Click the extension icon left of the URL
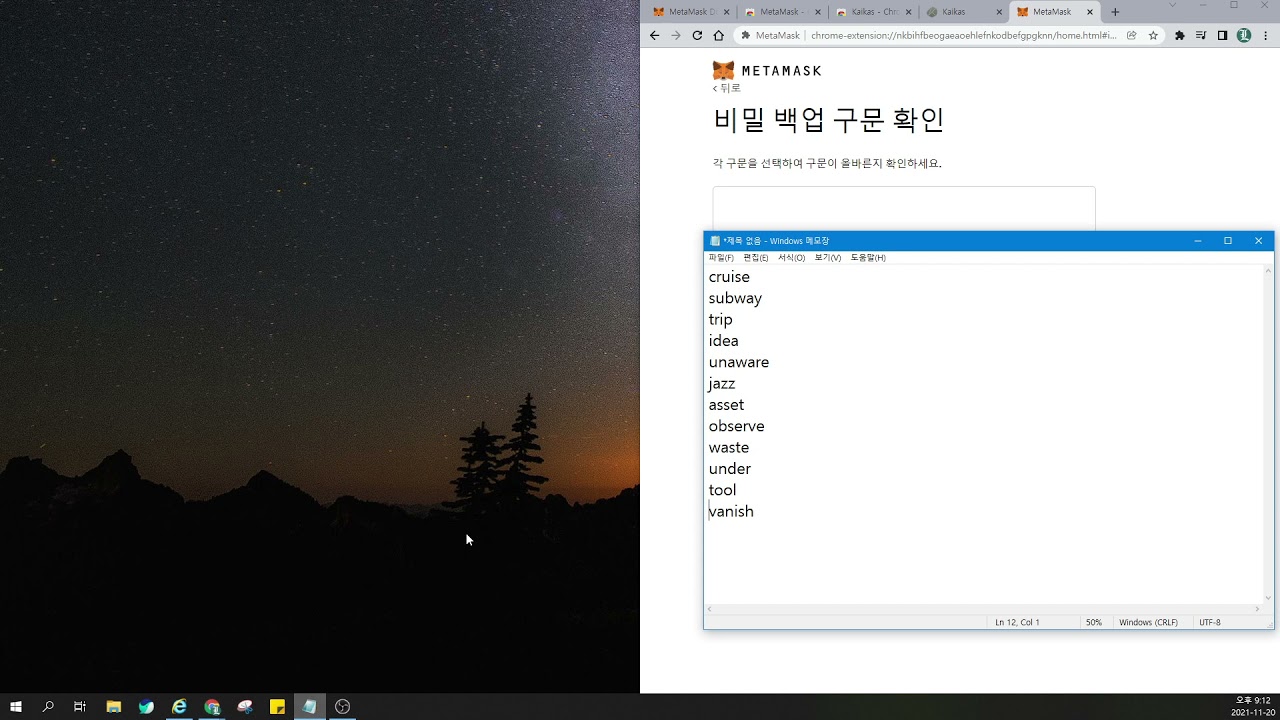Screen dimensions: 1280x720 [x=745, y=35]
